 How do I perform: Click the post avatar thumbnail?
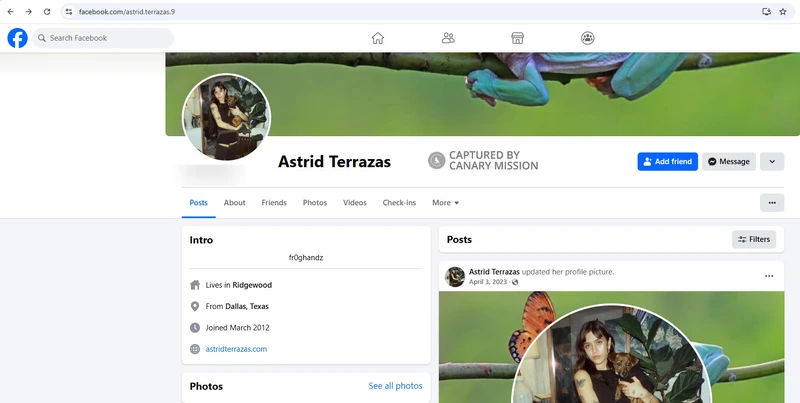coord(455,276)
